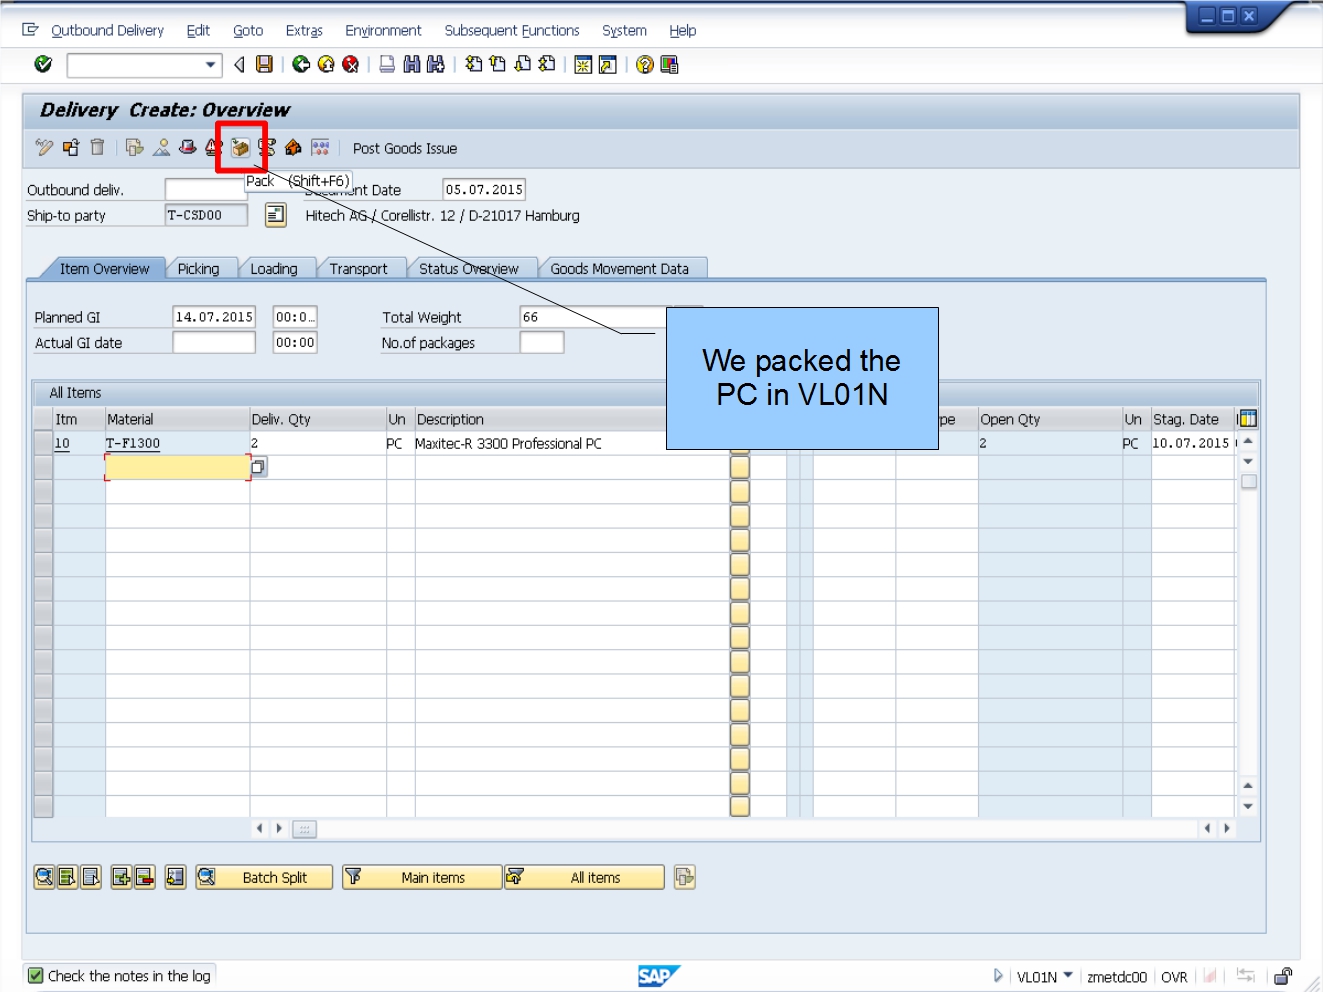Click the Last Page icon
The image size is (1323, 992).
(x=546, y=64)
